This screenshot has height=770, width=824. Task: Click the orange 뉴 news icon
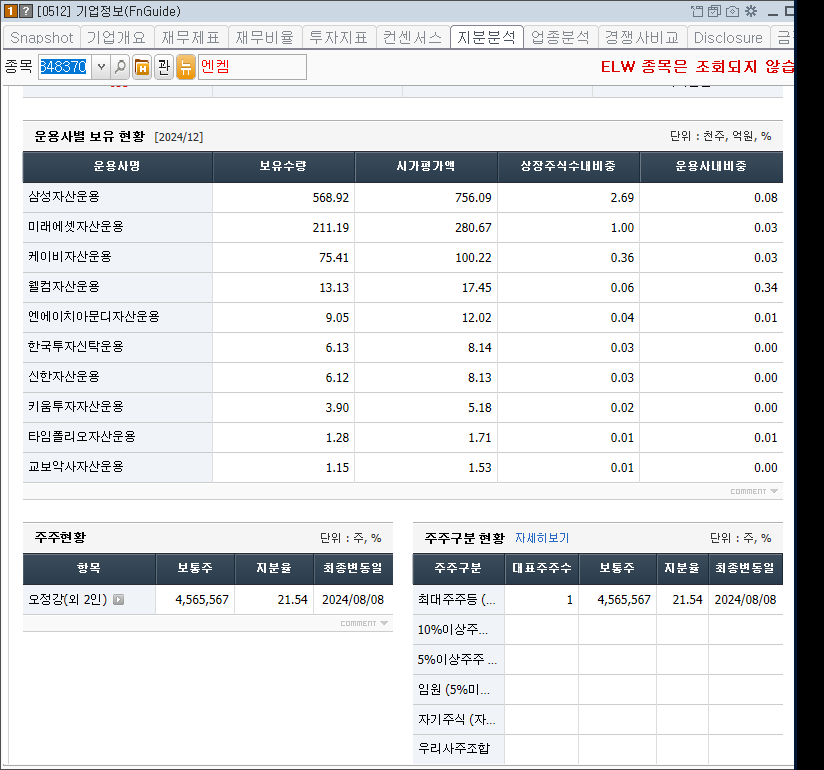coord(186,67)
